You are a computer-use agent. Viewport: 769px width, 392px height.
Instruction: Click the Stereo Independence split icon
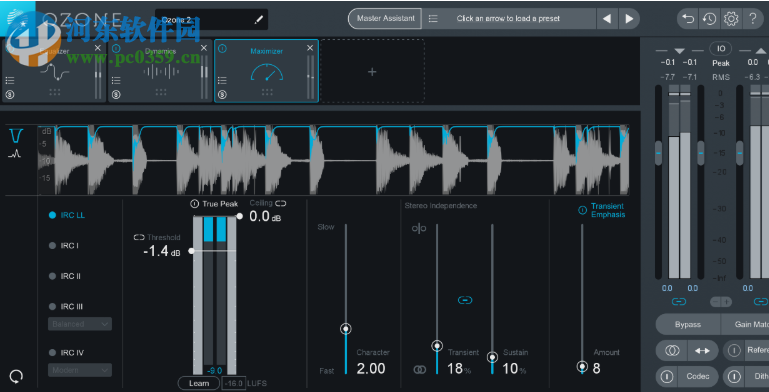pyautogui.click(x=419, y=229)
